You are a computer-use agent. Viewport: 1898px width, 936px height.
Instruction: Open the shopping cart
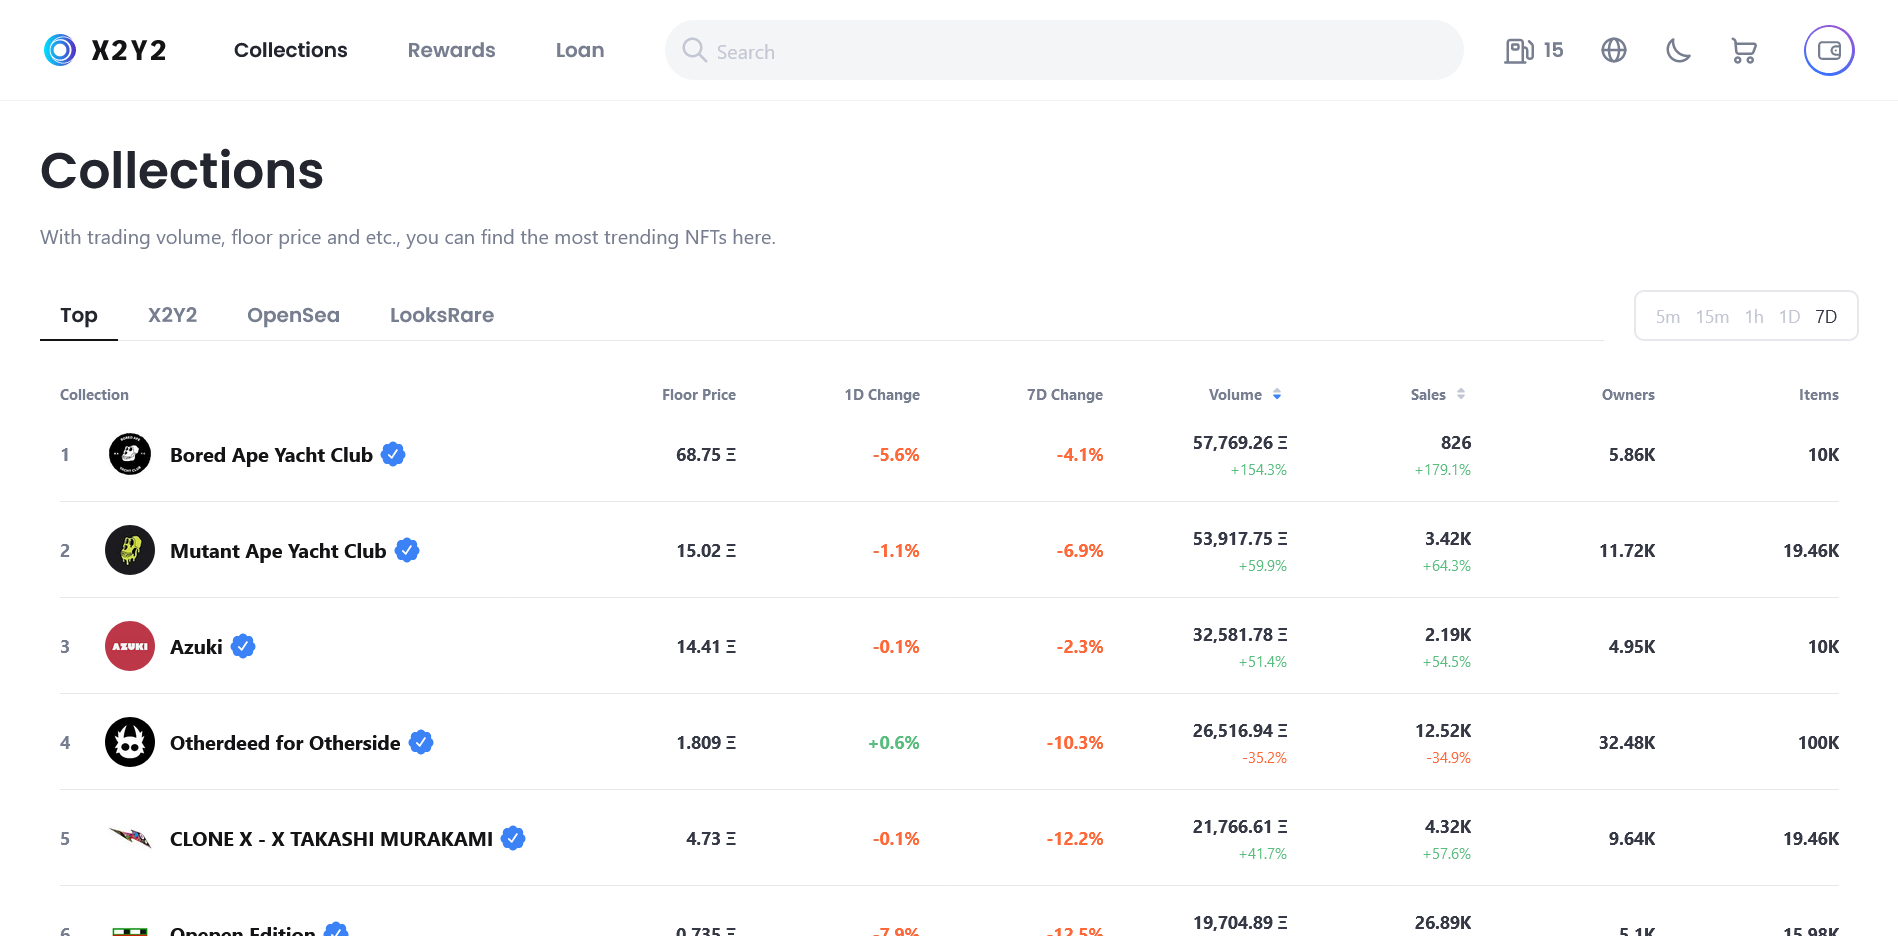coord(1744,50)
